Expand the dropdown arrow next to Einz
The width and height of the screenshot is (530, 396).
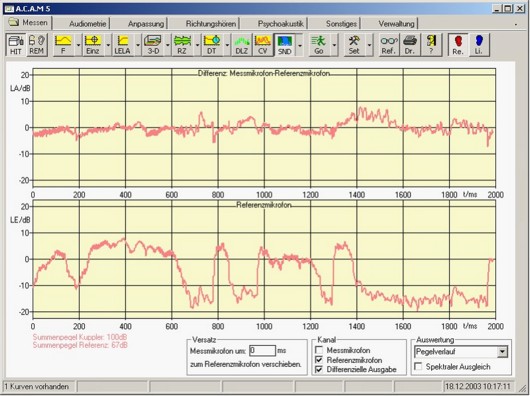click(x=108, y=45)
